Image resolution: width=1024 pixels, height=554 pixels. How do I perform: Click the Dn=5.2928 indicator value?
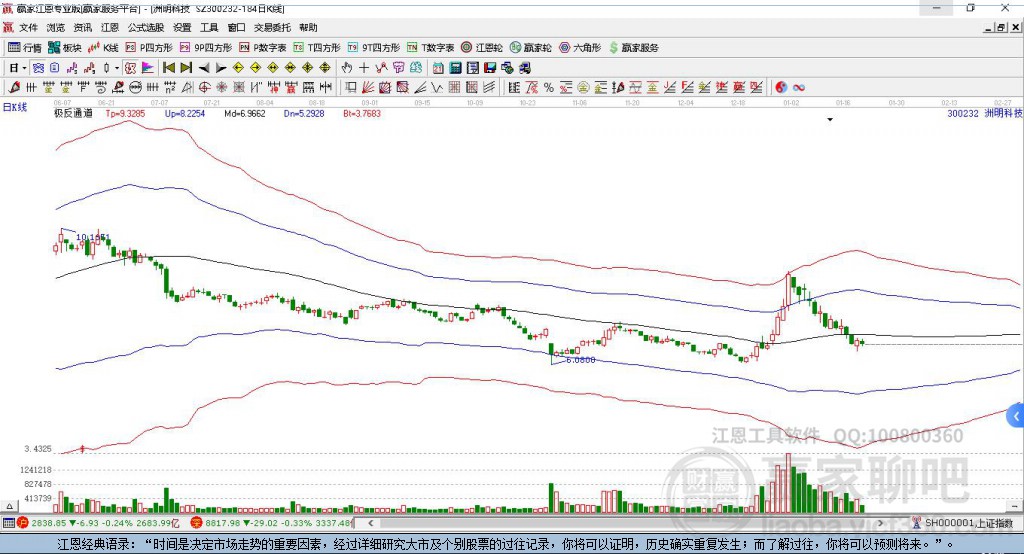point(304,114)
